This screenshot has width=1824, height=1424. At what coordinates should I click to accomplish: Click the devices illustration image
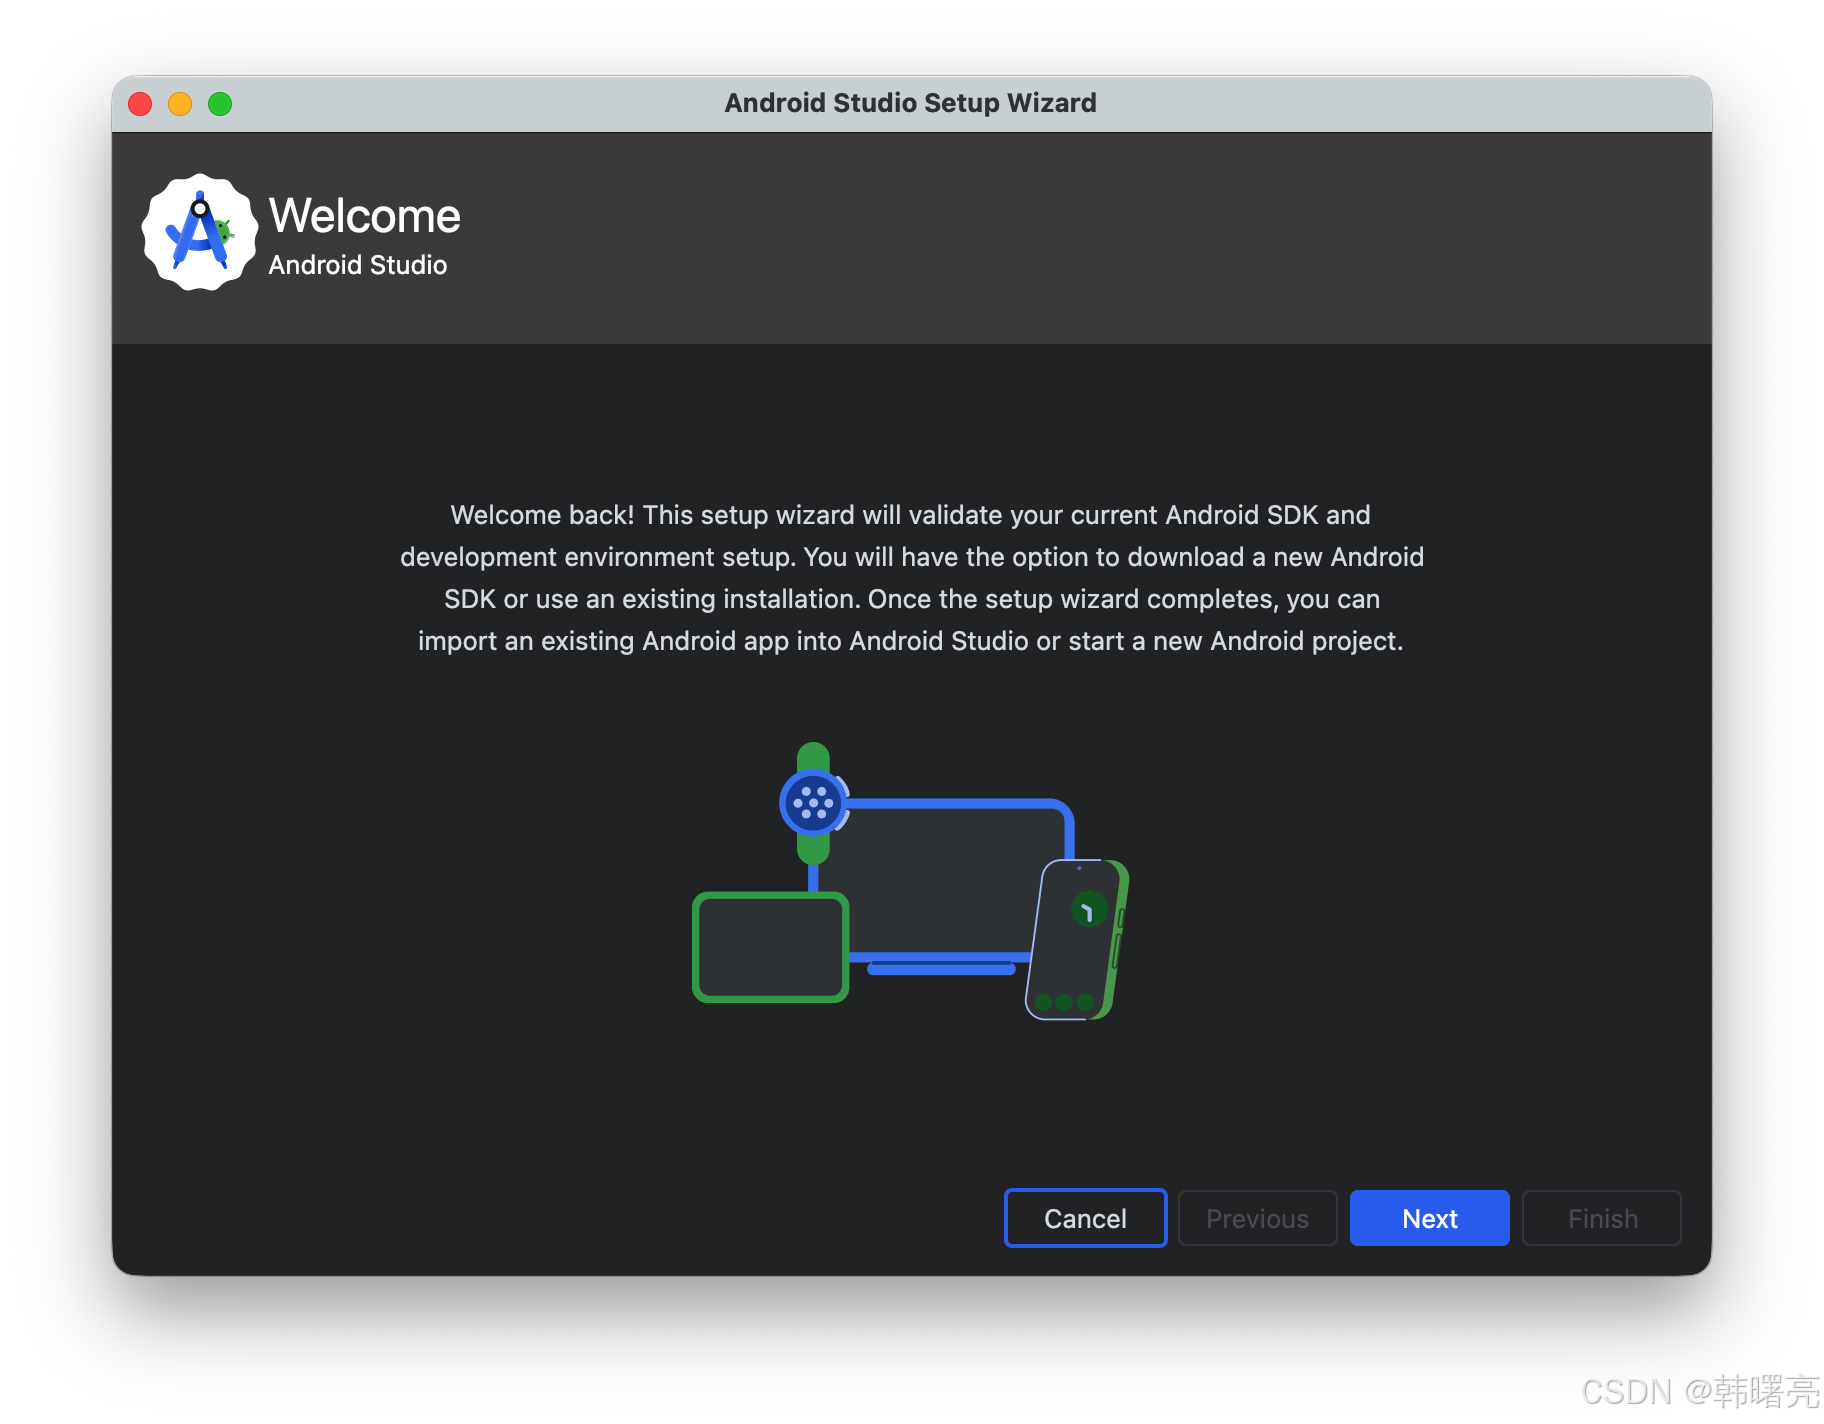coord(911,881)
